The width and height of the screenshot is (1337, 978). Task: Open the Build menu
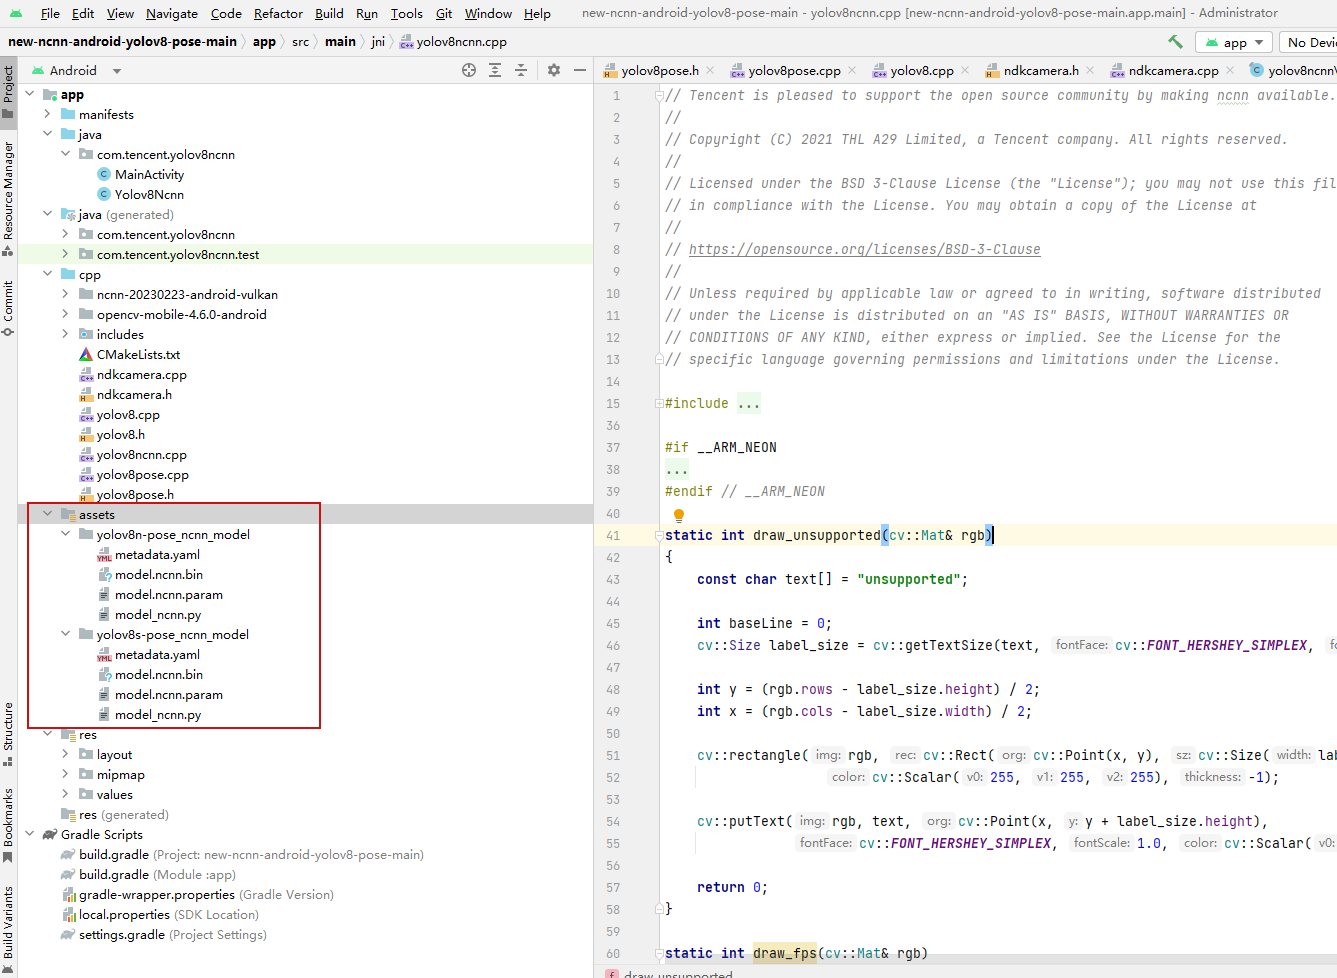[x=329, y=13]
